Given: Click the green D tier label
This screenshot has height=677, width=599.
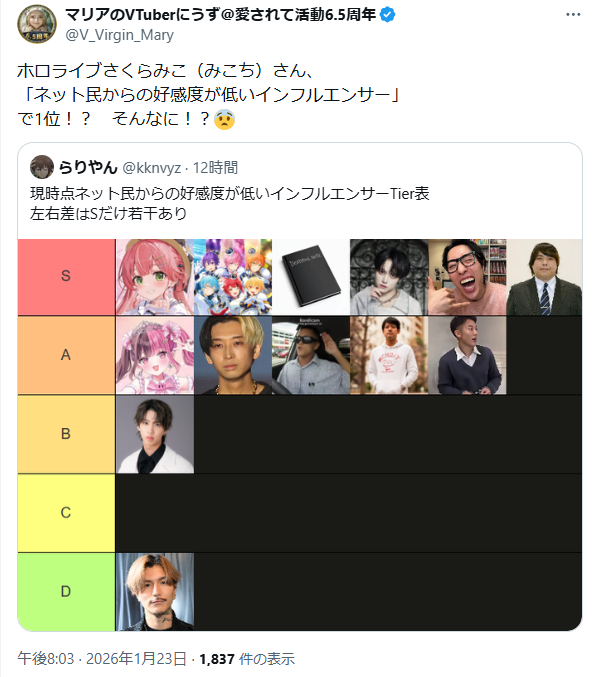Looking at the screenshot, I should [x=66, y=592].
